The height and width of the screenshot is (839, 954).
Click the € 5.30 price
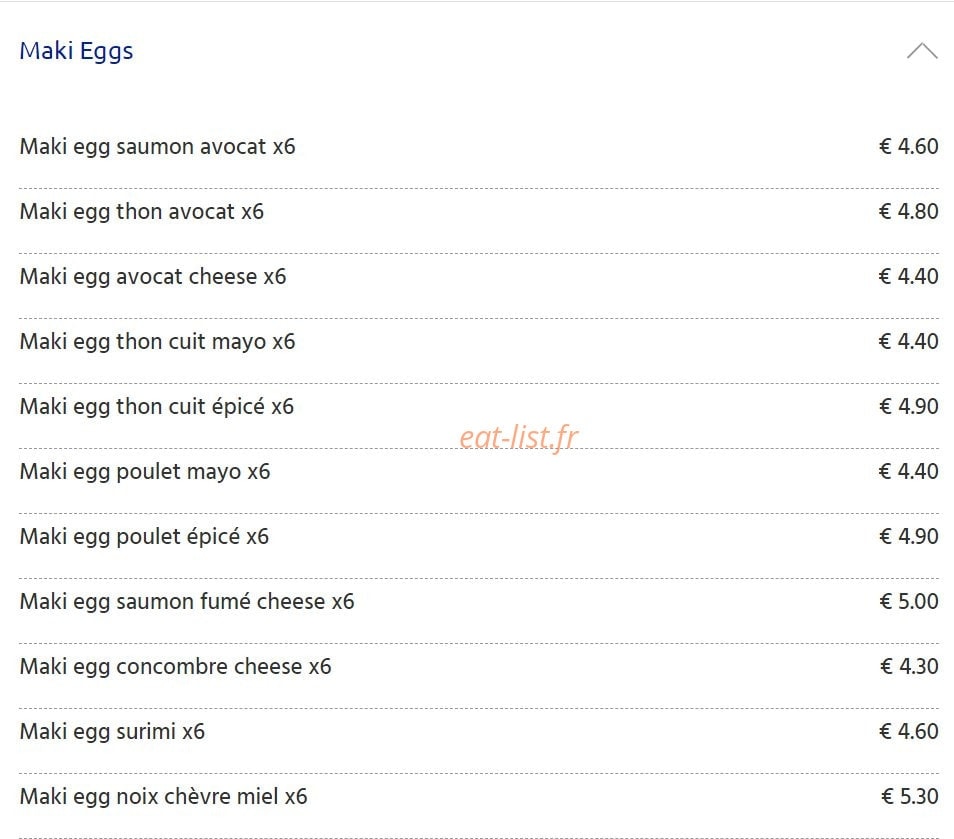pyautogui.click(x=910, y=796)
